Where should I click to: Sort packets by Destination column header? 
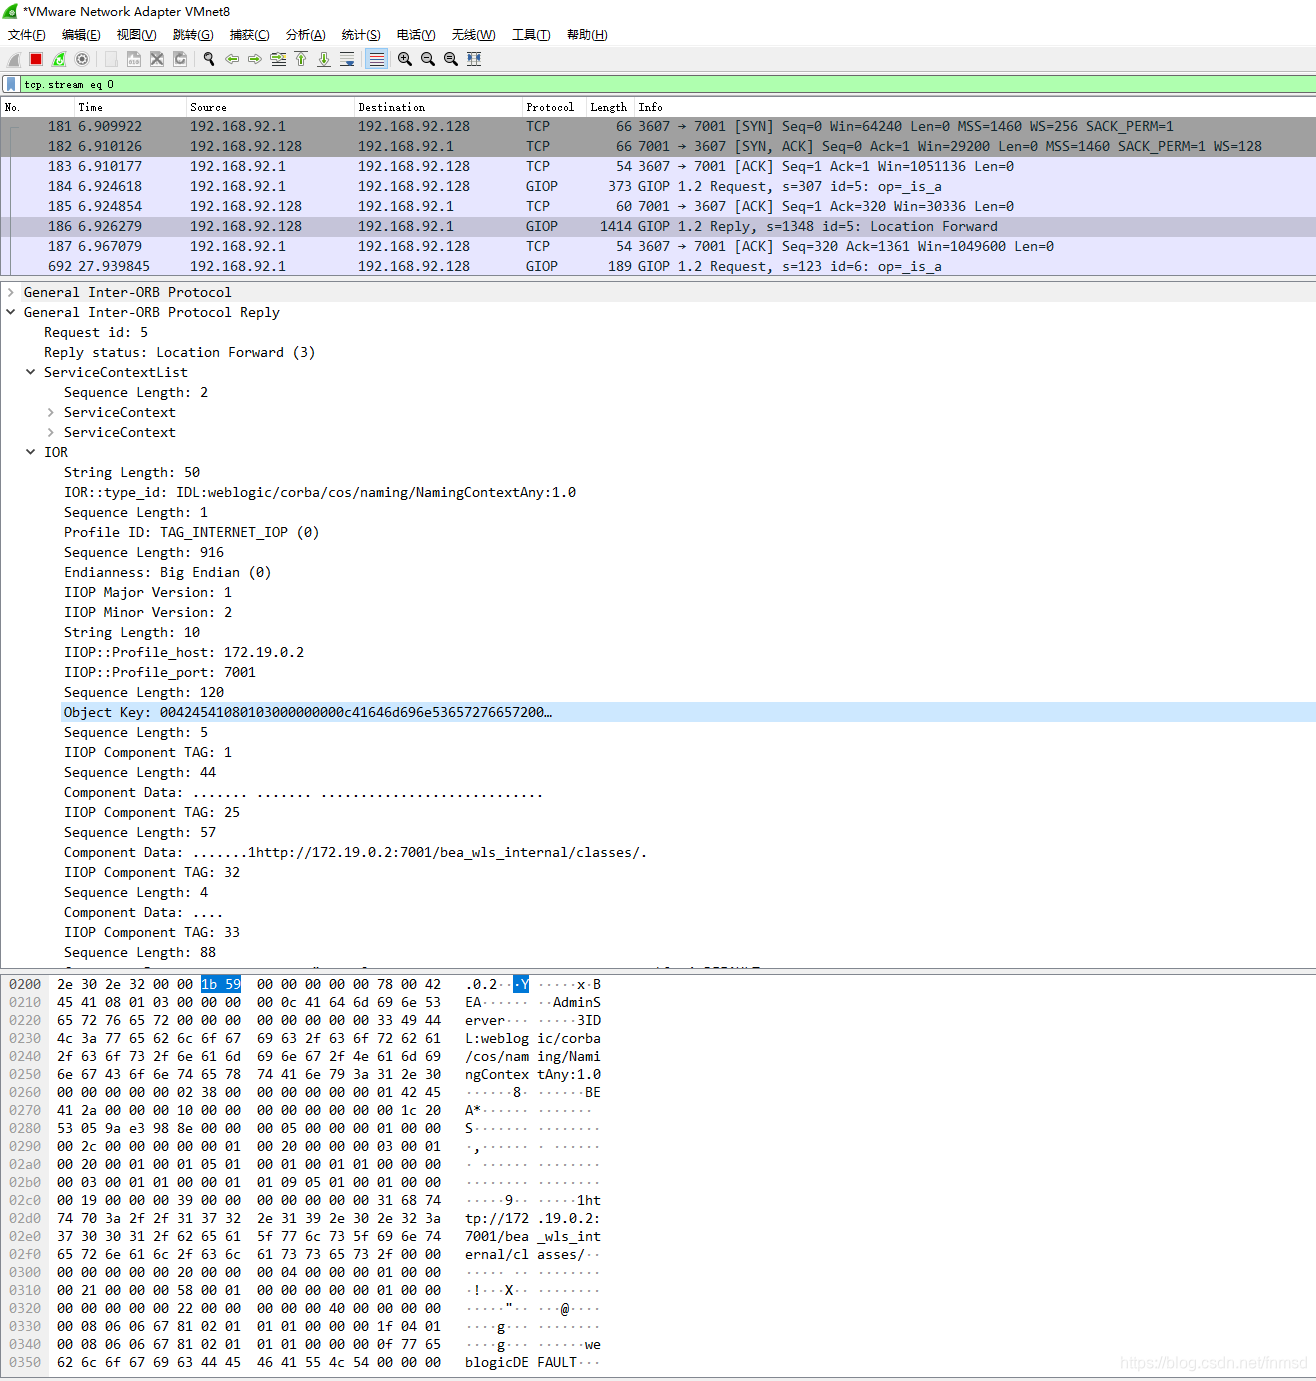[x=439, y=107]
